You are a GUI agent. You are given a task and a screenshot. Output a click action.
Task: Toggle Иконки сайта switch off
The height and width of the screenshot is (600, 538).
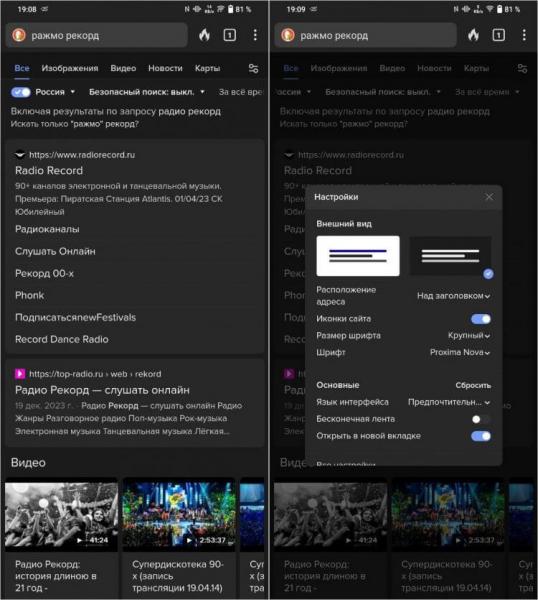481,319
